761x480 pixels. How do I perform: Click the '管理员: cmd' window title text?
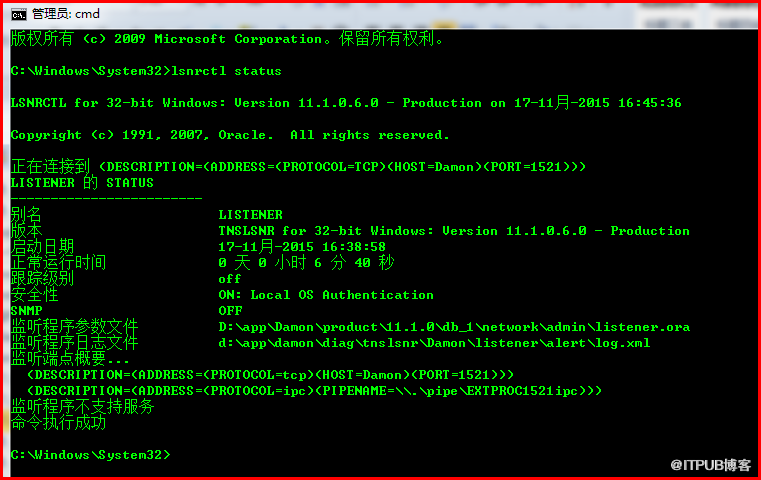pos(66,14)
